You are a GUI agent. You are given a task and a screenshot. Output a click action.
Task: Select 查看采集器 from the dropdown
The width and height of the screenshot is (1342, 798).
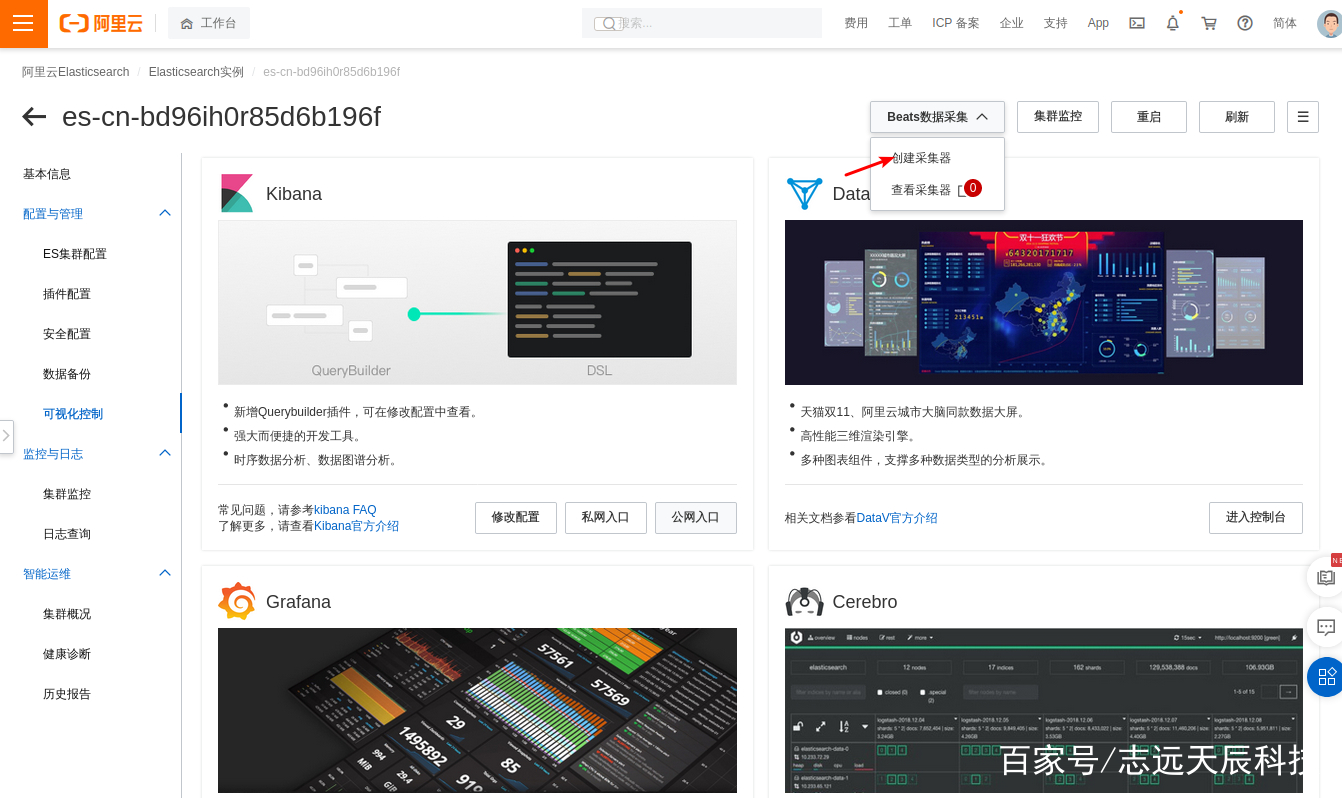click(921, 190)
